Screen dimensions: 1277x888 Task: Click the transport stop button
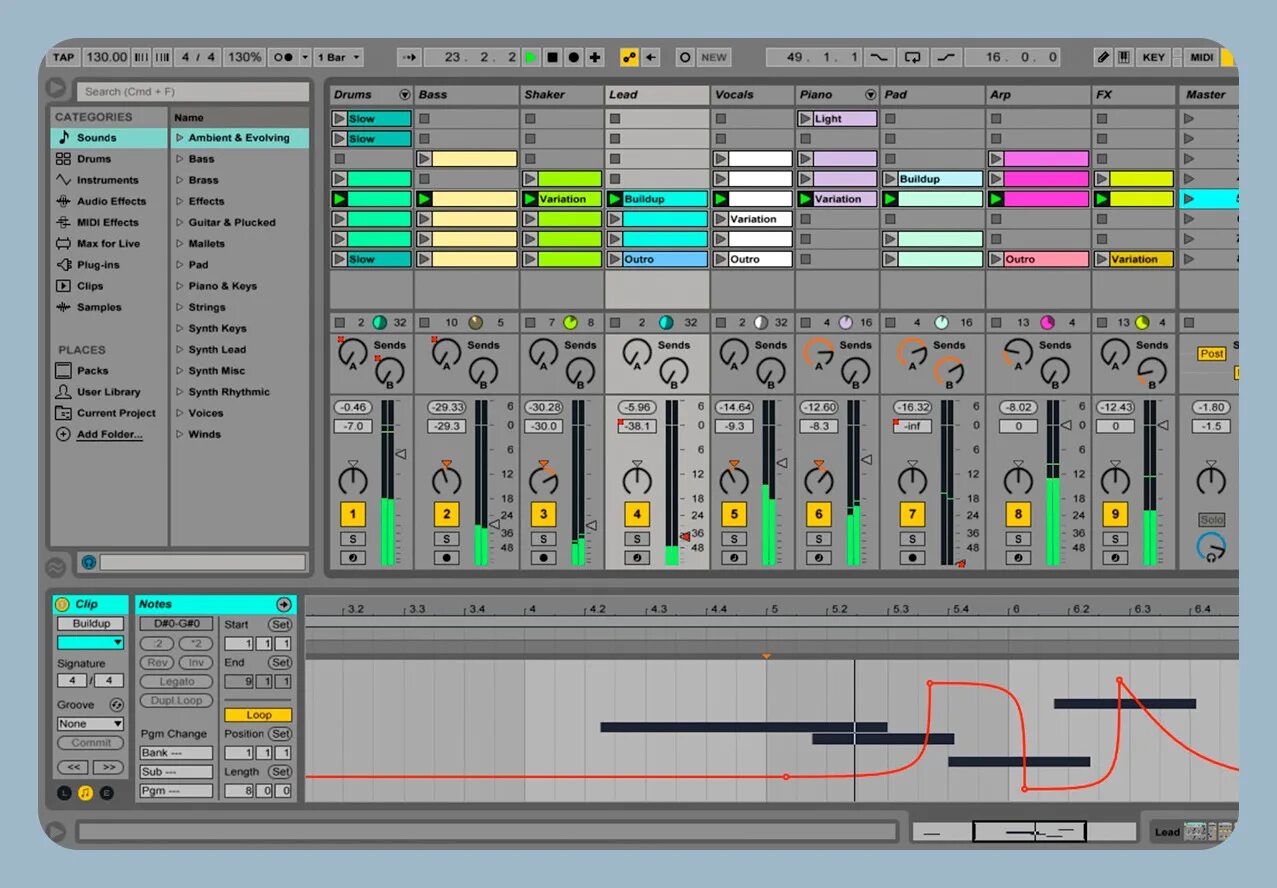pos(552,57)
